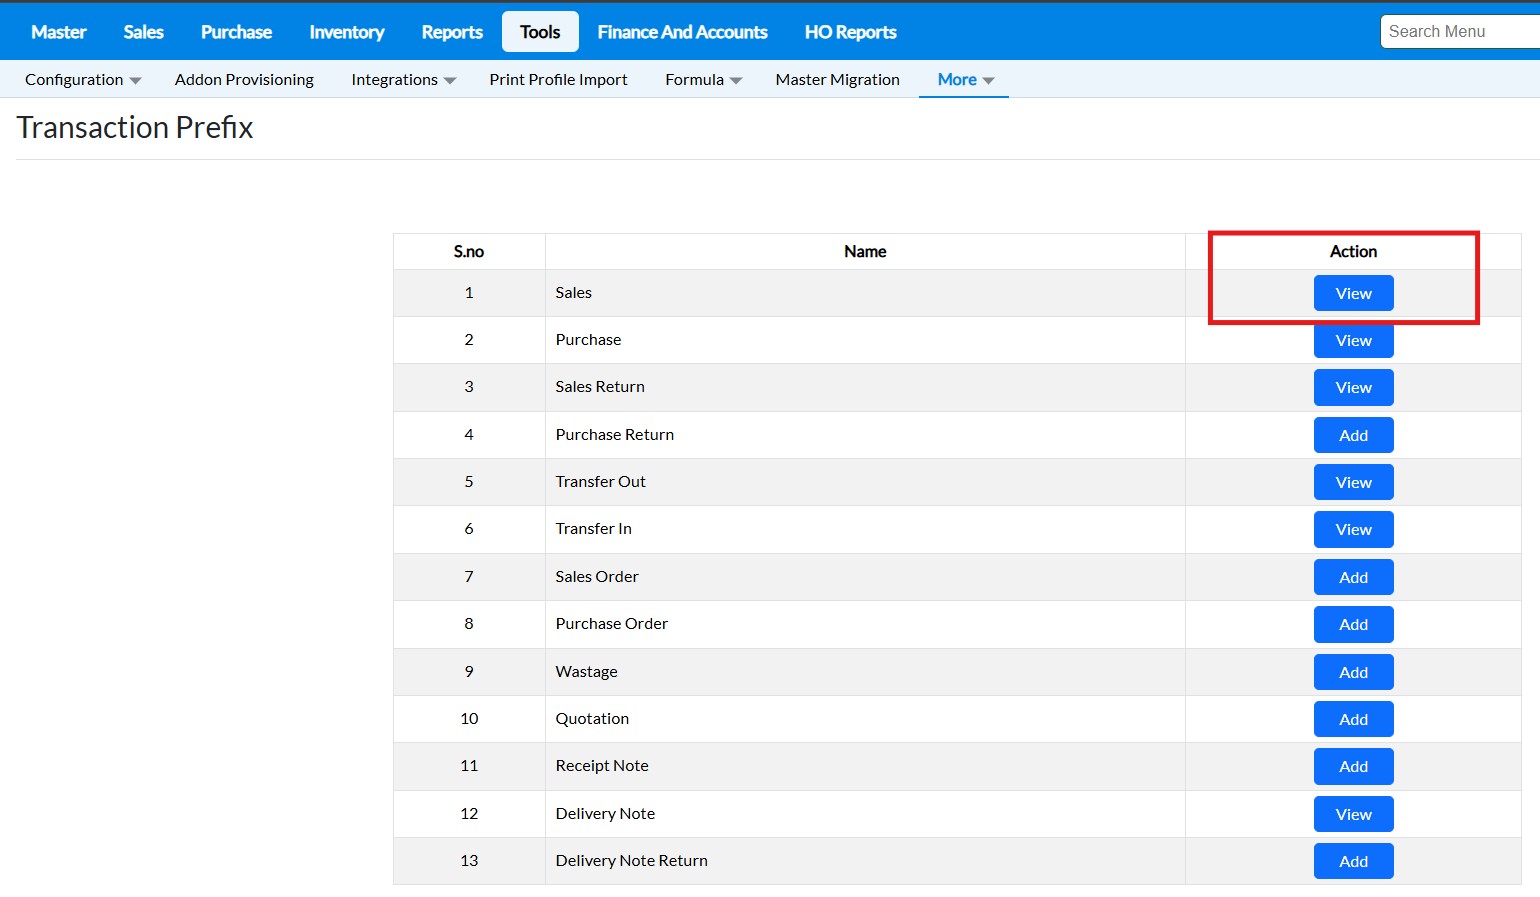View the Sales transaction prefix

point(1353,293)
